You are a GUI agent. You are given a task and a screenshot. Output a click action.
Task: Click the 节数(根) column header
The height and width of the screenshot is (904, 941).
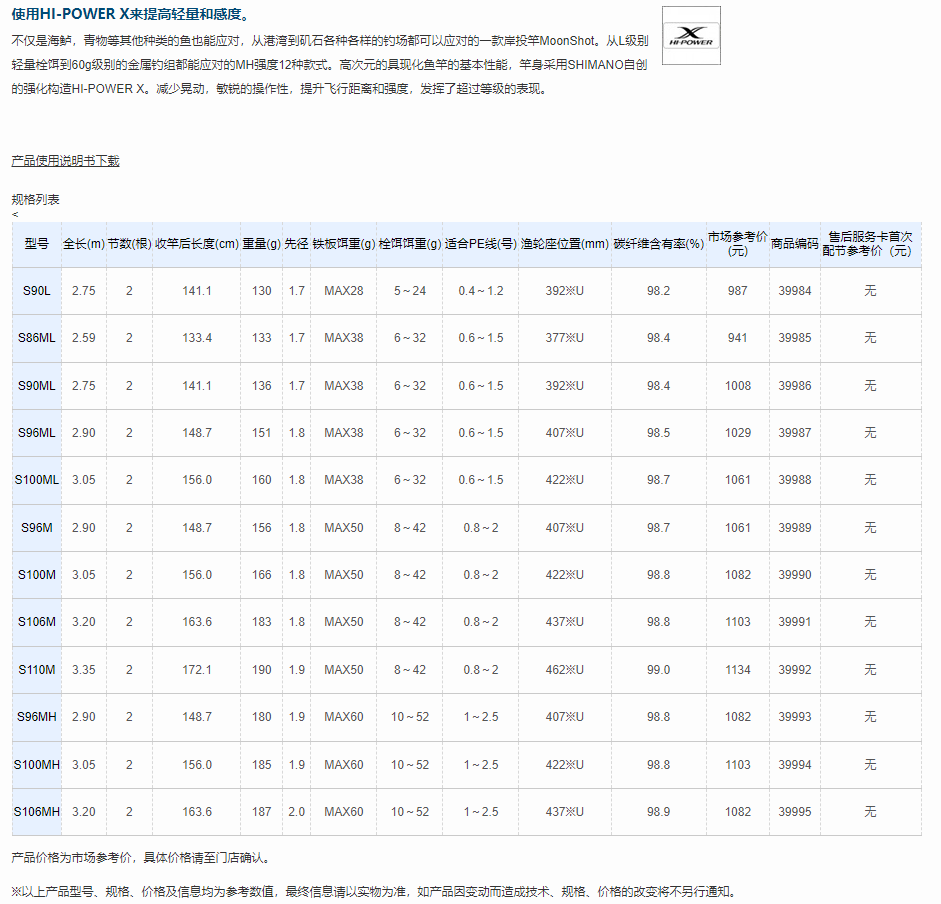point(130,244)
